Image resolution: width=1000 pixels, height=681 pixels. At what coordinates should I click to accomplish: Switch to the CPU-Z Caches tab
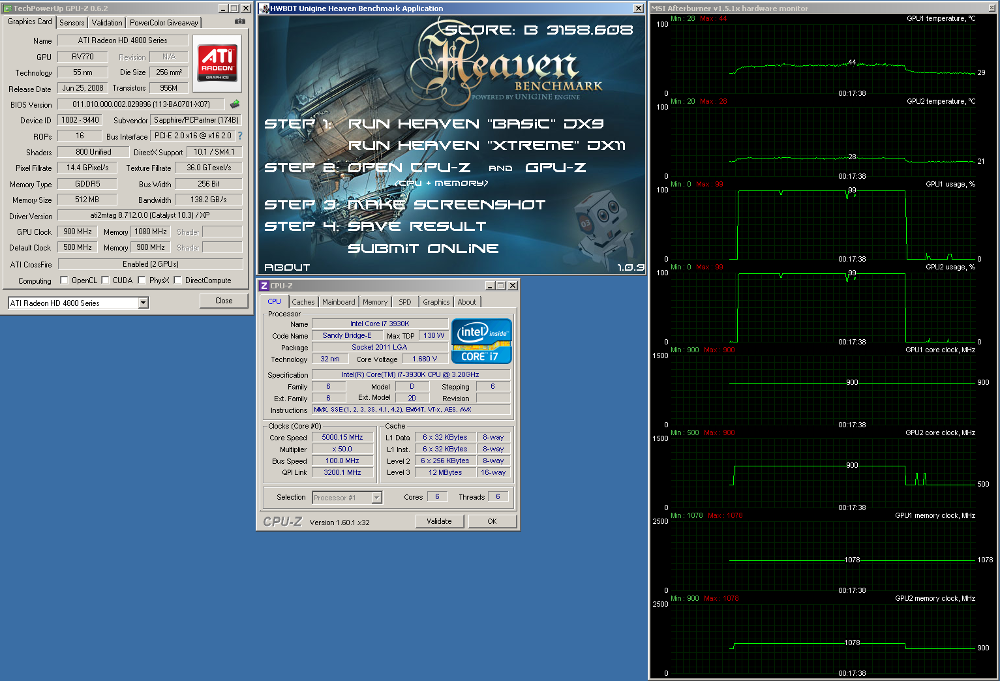click(x=303, y=302)
